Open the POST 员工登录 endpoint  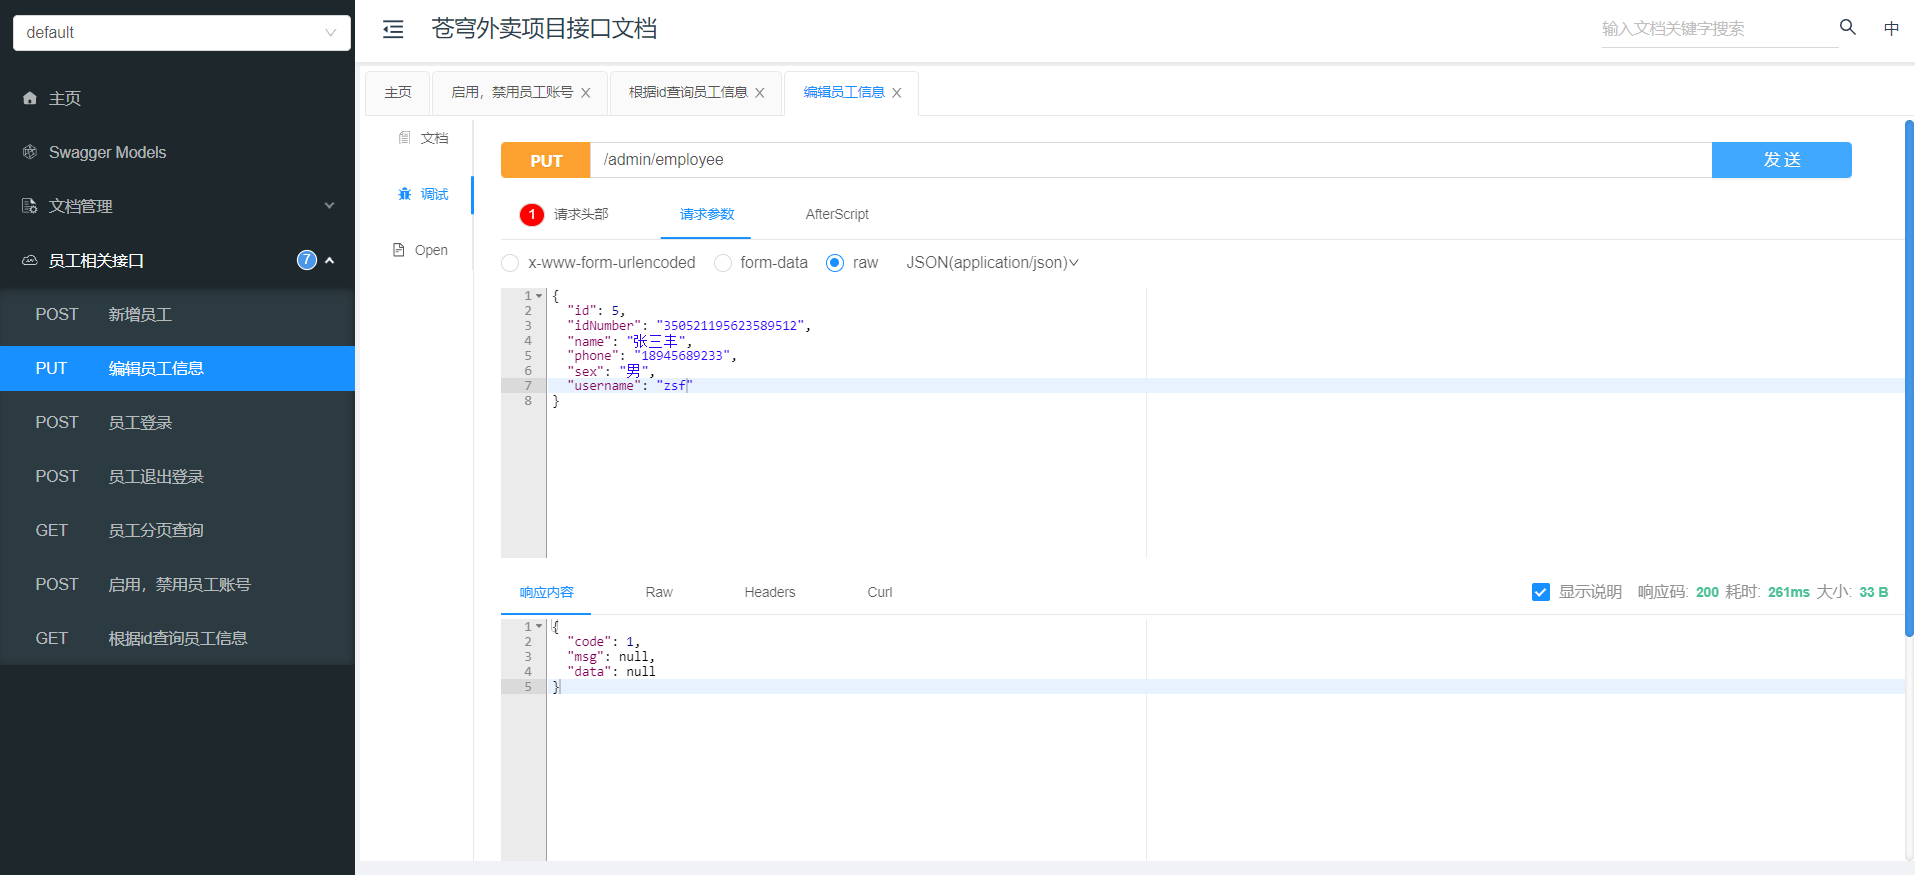(x=177, y=422)
